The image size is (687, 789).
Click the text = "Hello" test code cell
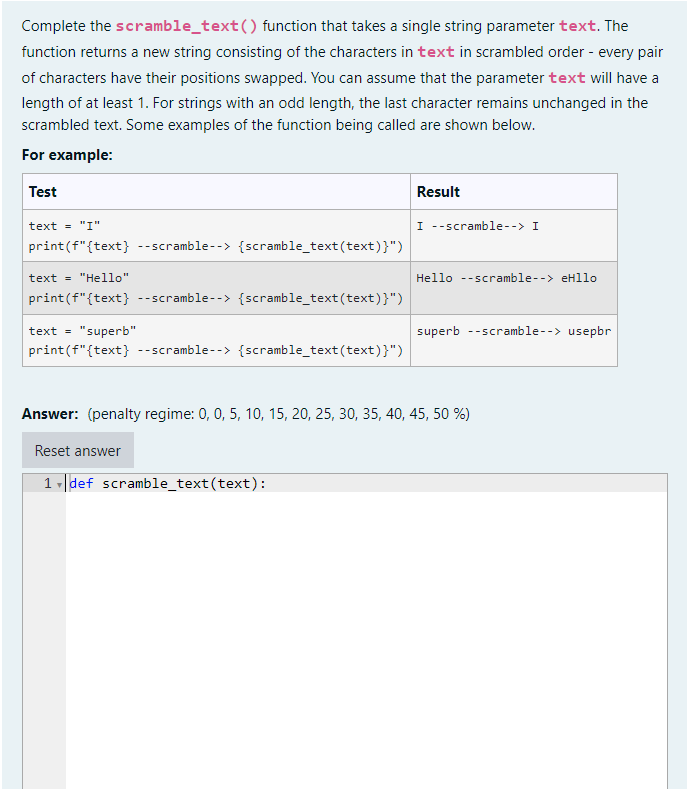tap(216, 288)
